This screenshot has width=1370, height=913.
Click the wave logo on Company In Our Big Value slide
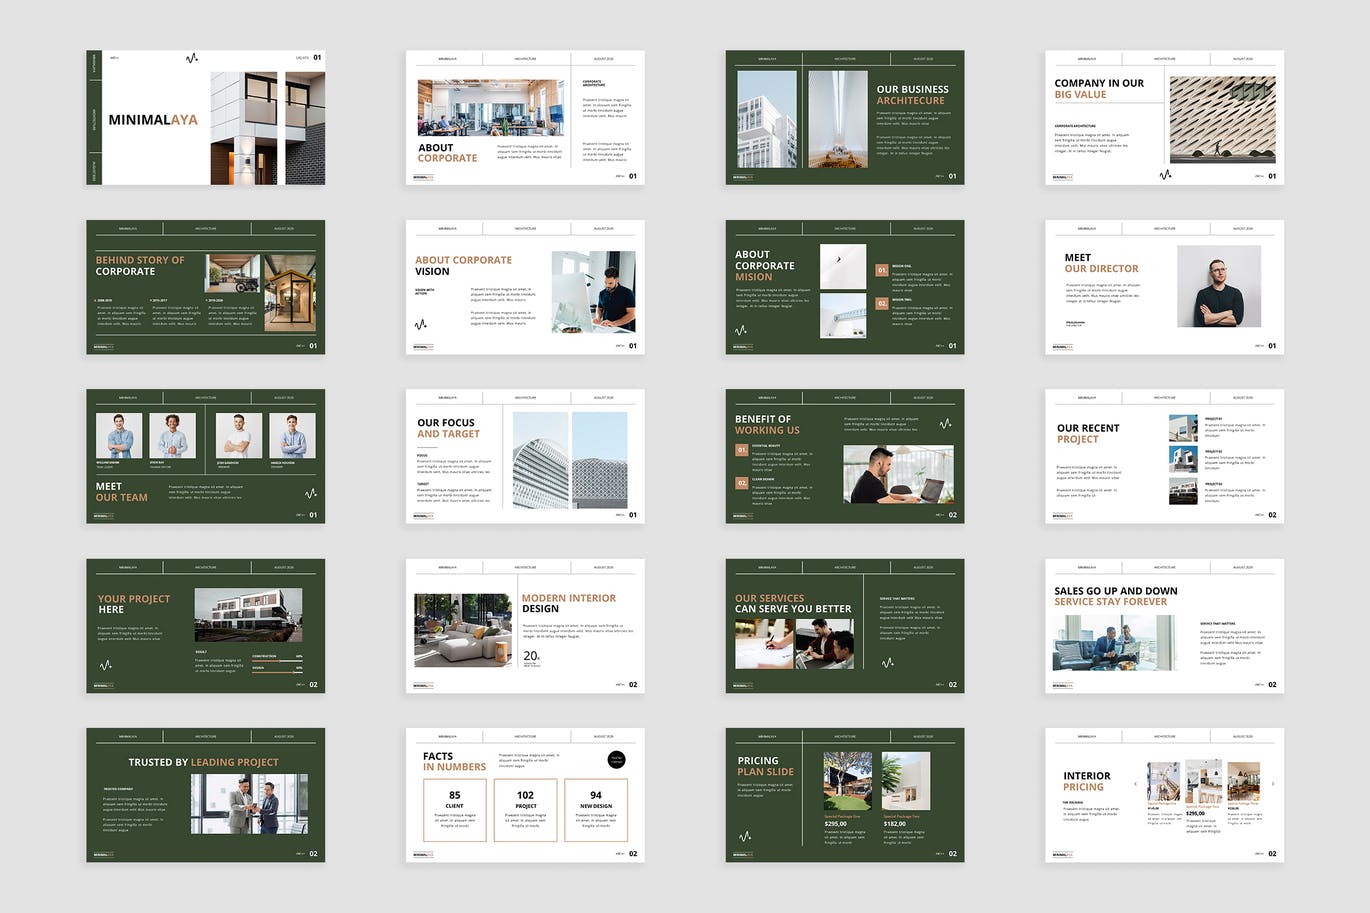[x=1165, y=174]
